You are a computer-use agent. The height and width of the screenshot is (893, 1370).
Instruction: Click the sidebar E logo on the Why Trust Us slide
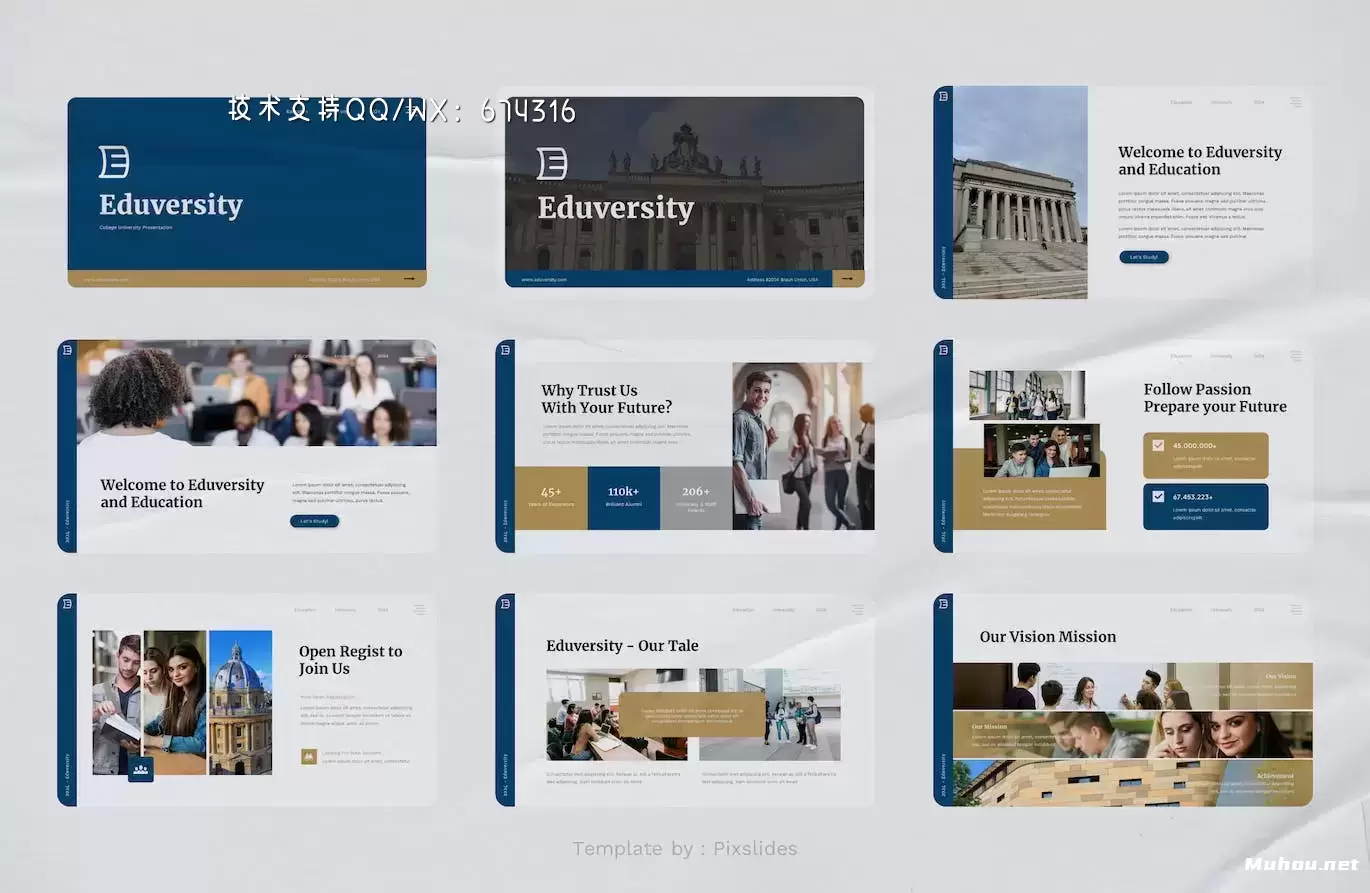pos(505,350)
